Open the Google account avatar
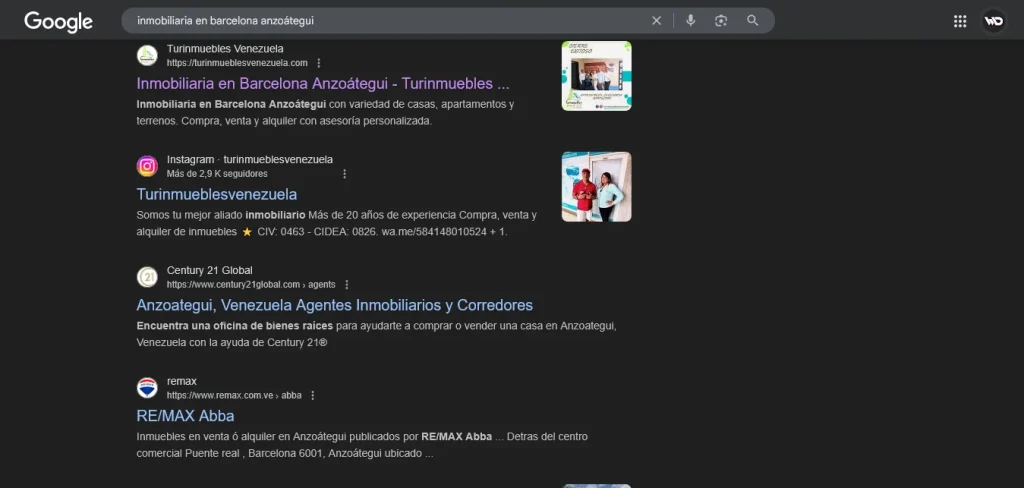Screen dimensions: 1024x488 point(994,22)
